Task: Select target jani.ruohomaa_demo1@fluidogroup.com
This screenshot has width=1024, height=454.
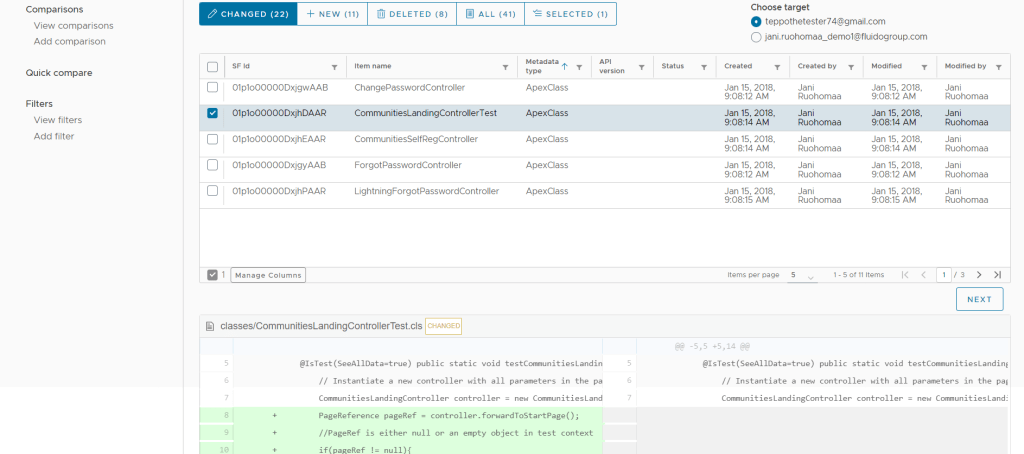Action: coord(756,37)
